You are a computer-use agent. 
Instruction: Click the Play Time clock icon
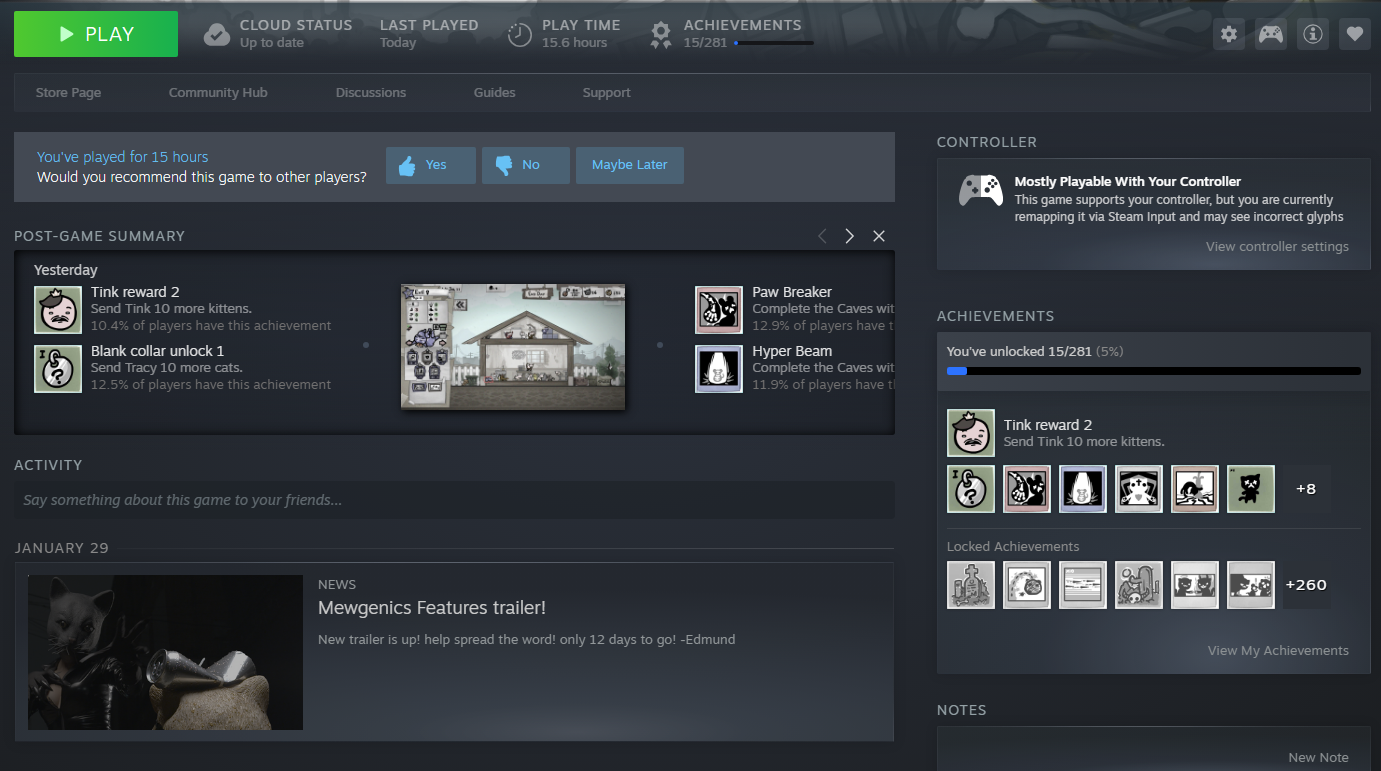(520, 35)
